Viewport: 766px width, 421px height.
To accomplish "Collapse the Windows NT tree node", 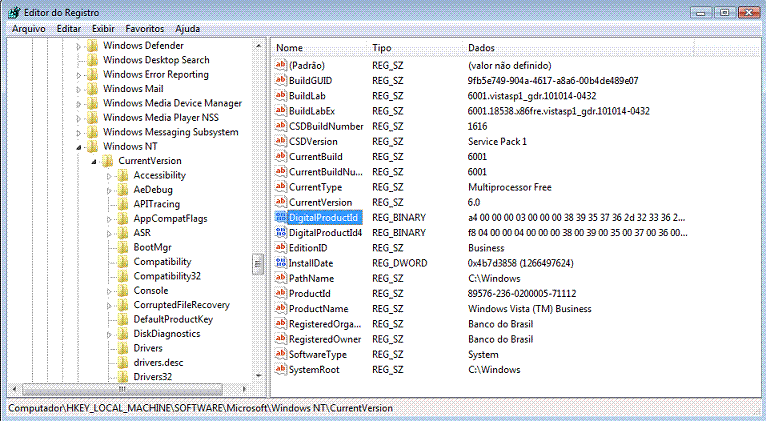I will pos(79,147).
